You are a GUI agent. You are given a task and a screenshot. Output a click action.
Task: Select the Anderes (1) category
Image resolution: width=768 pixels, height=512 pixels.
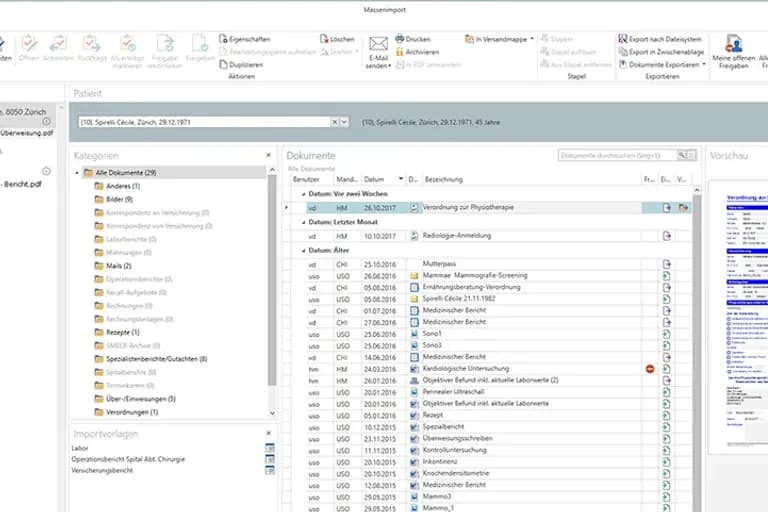point(122,186)
